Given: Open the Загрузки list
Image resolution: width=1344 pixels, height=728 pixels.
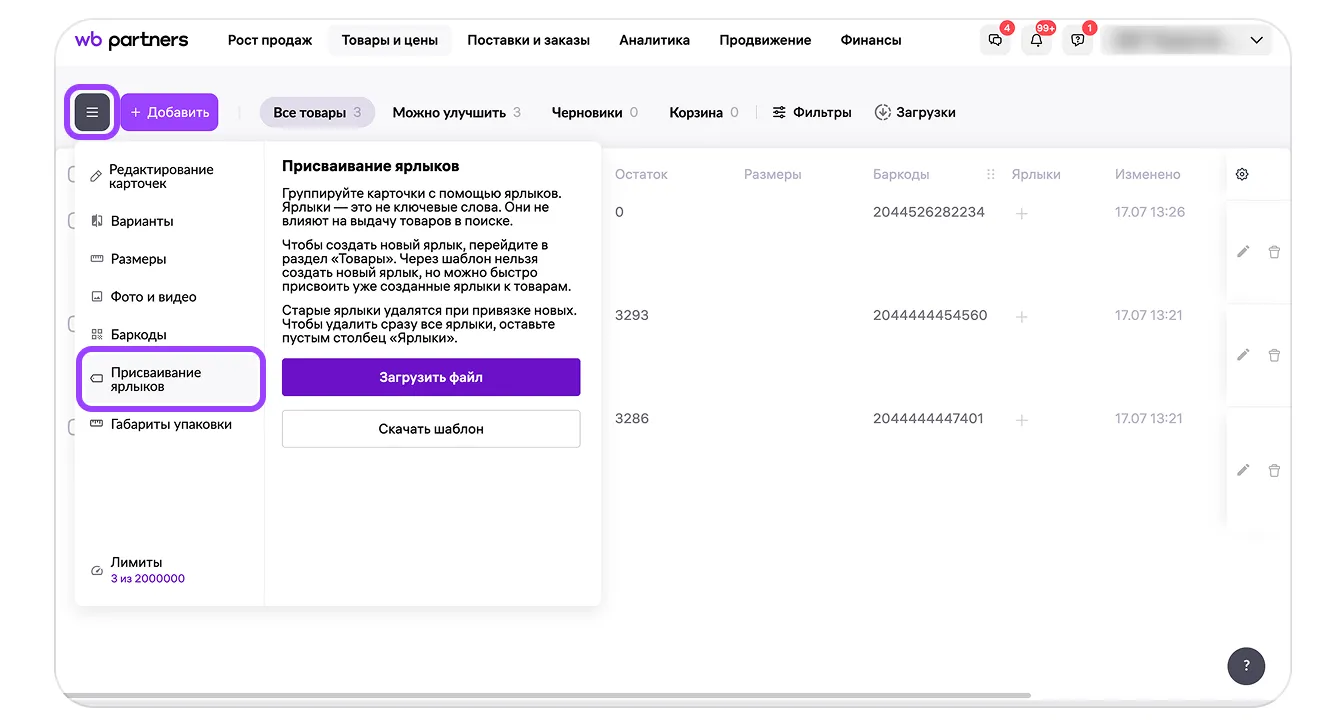Looking at the screenshot, I should pyautogui.click(x=915, y=113).
